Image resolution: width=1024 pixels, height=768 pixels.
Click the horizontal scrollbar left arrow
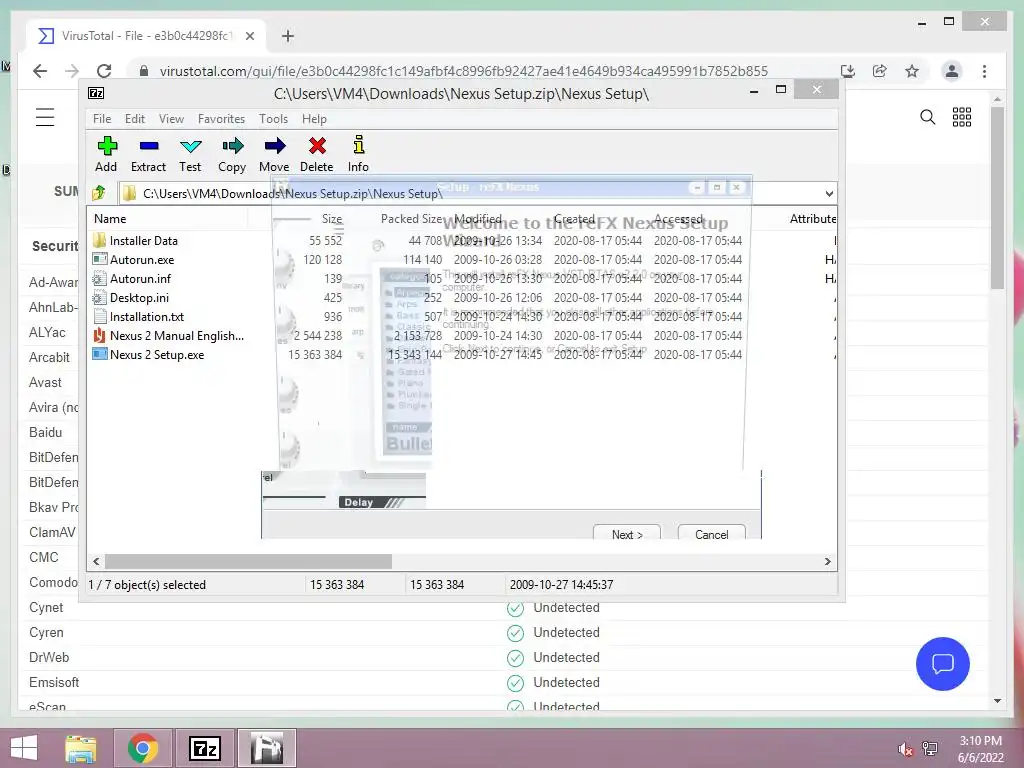click(97, 561)
